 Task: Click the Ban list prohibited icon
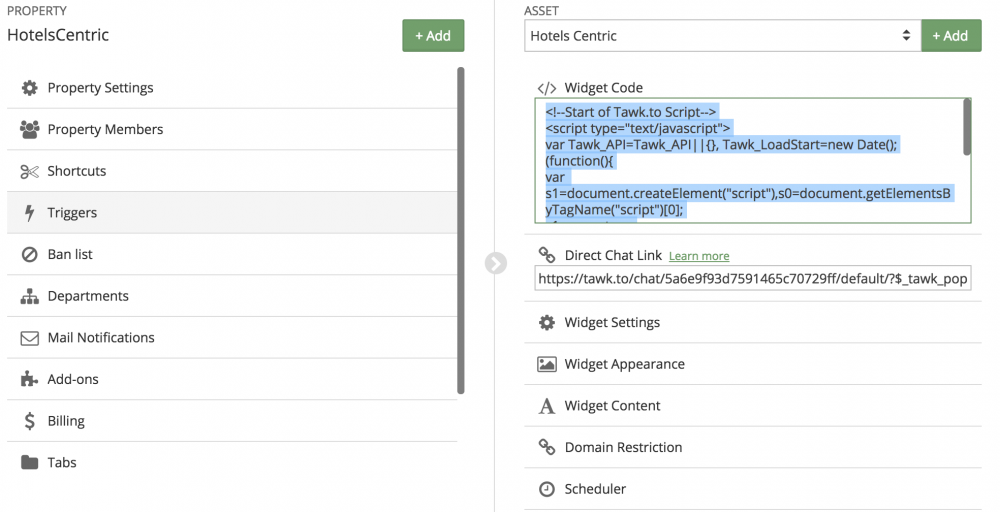pos(29,254)
